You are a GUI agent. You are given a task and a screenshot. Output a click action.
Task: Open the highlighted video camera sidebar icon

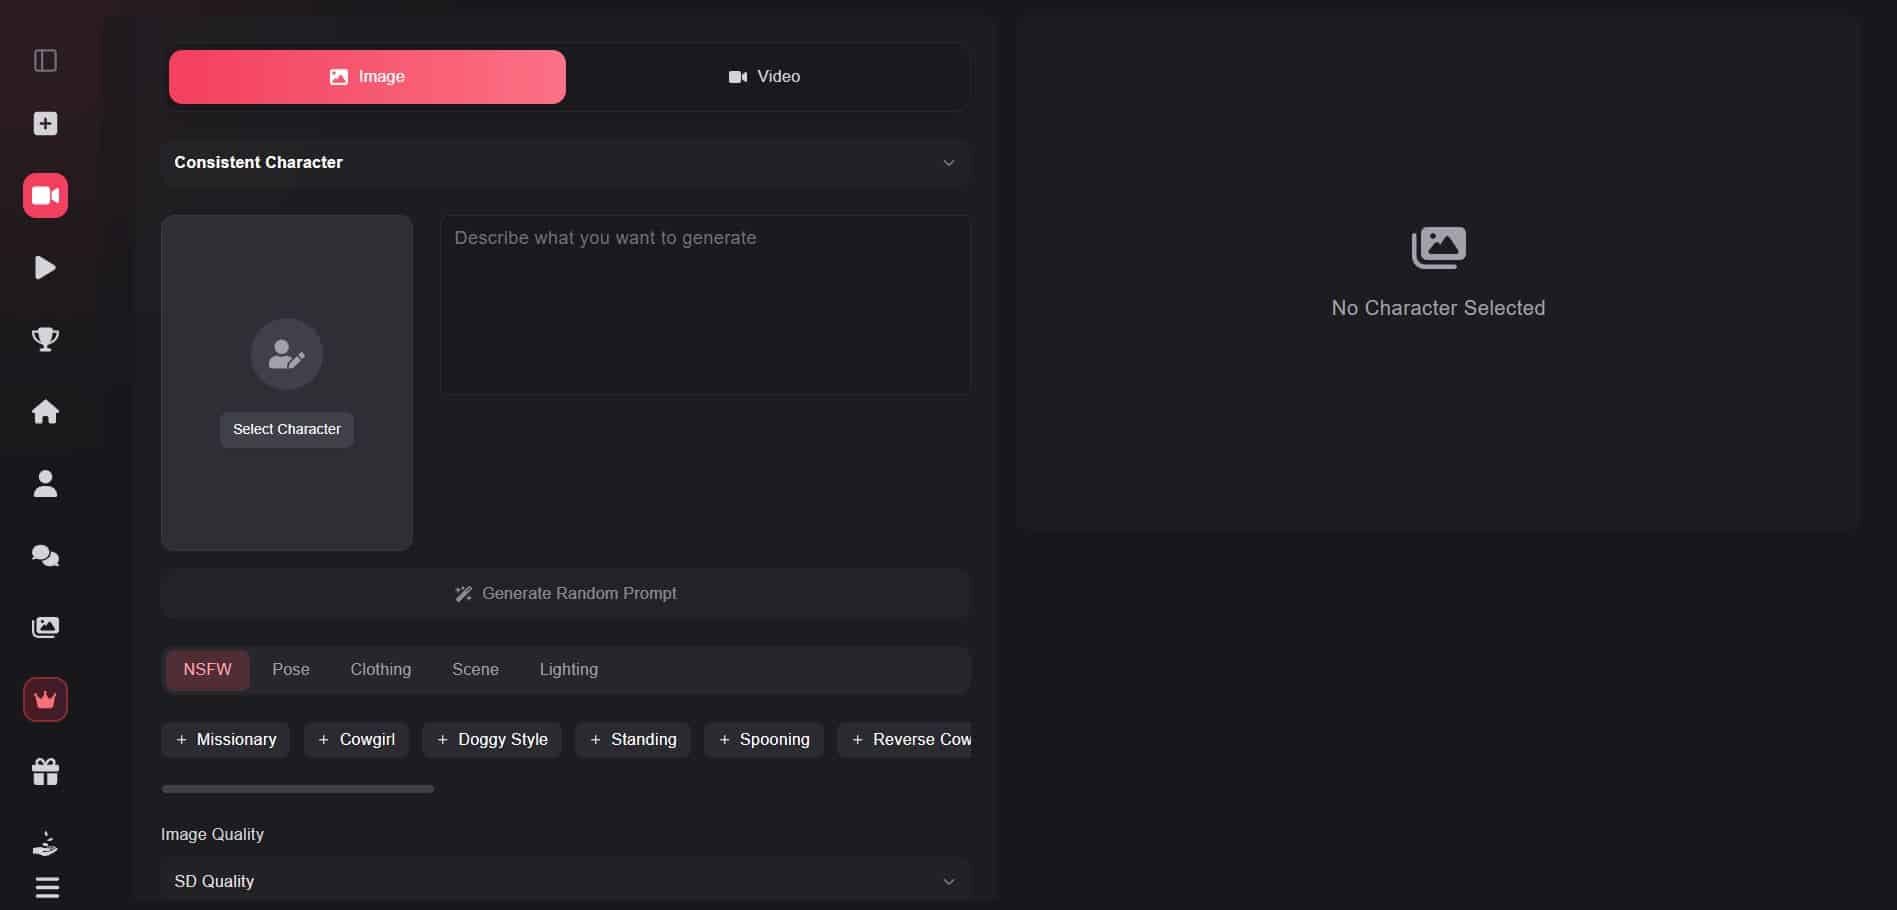(45, 195)
